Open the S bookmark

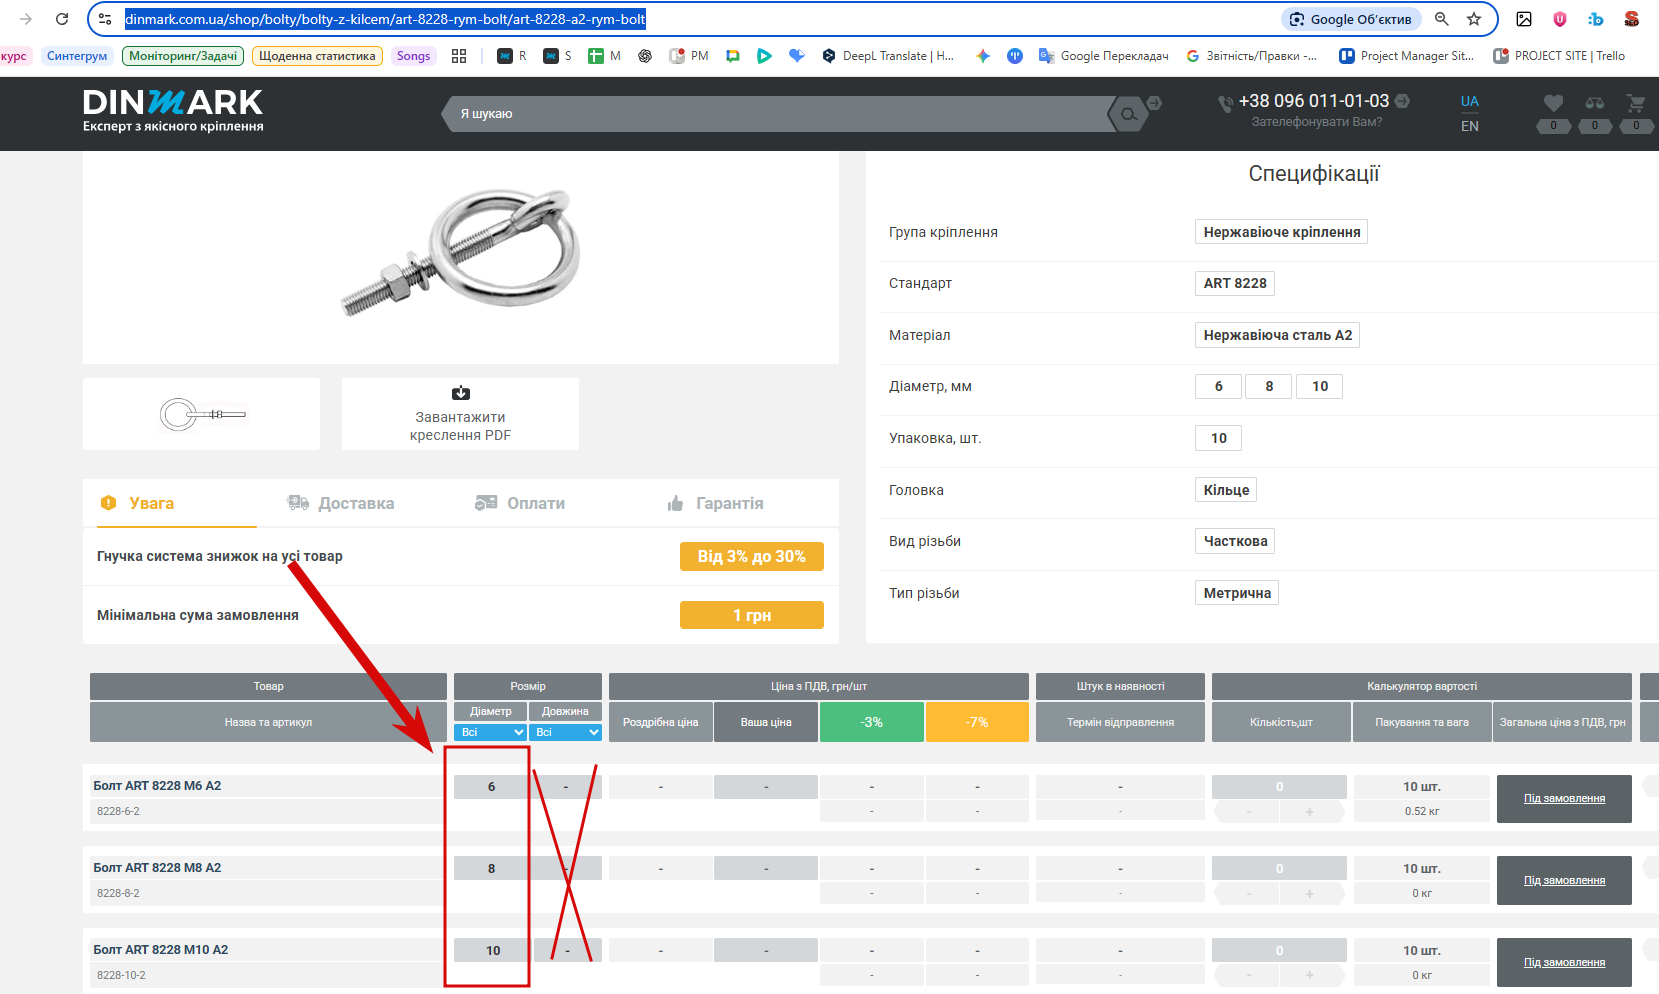point(558,56)
